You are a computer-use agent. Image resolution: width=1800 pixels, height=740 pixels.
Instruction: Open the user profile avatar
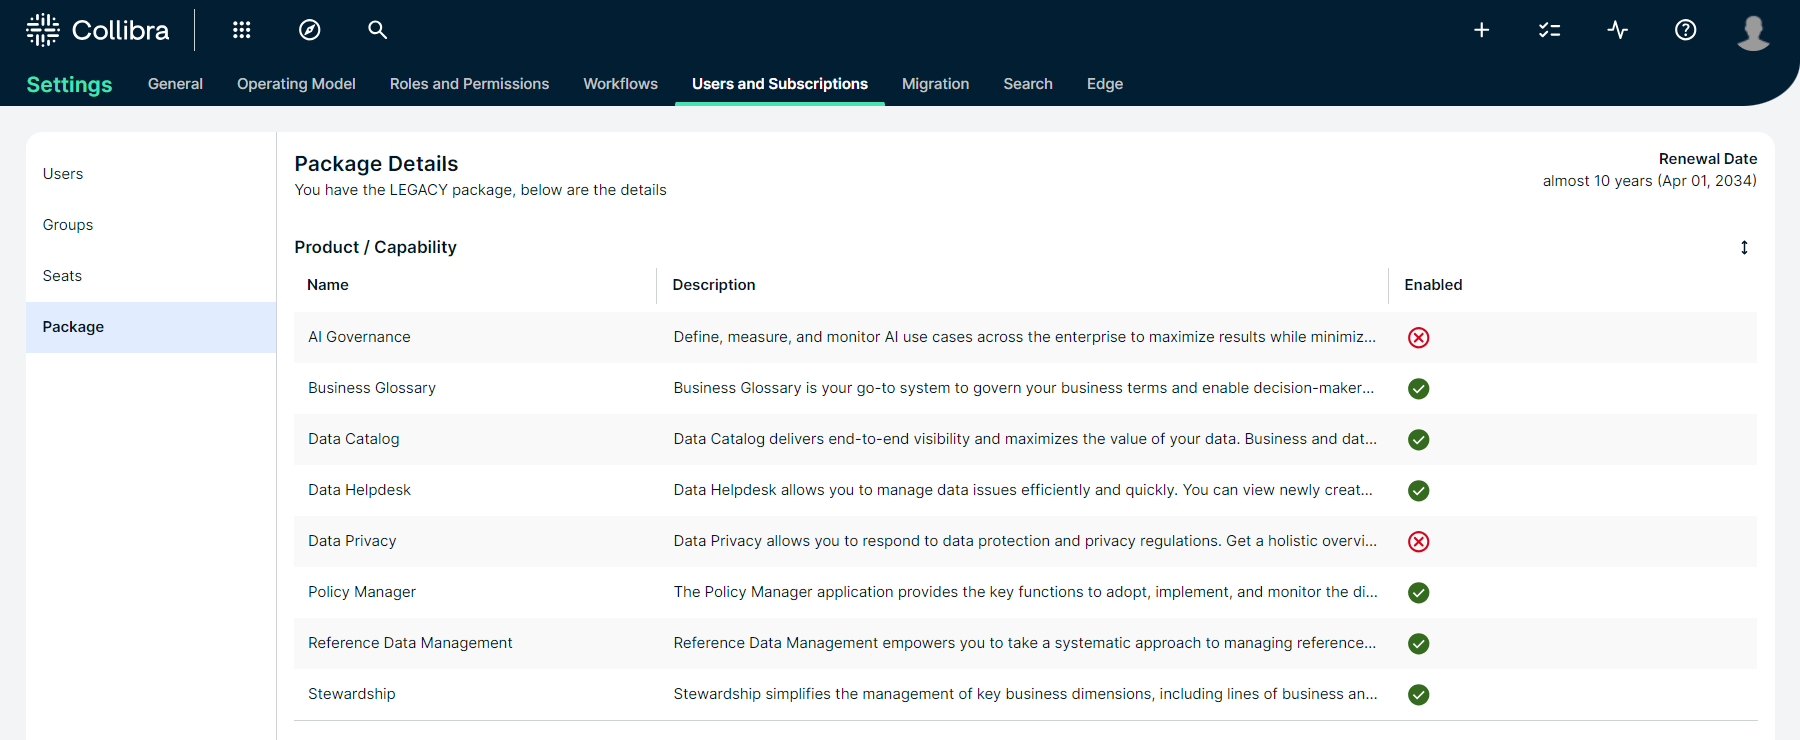coord(1753,32)
